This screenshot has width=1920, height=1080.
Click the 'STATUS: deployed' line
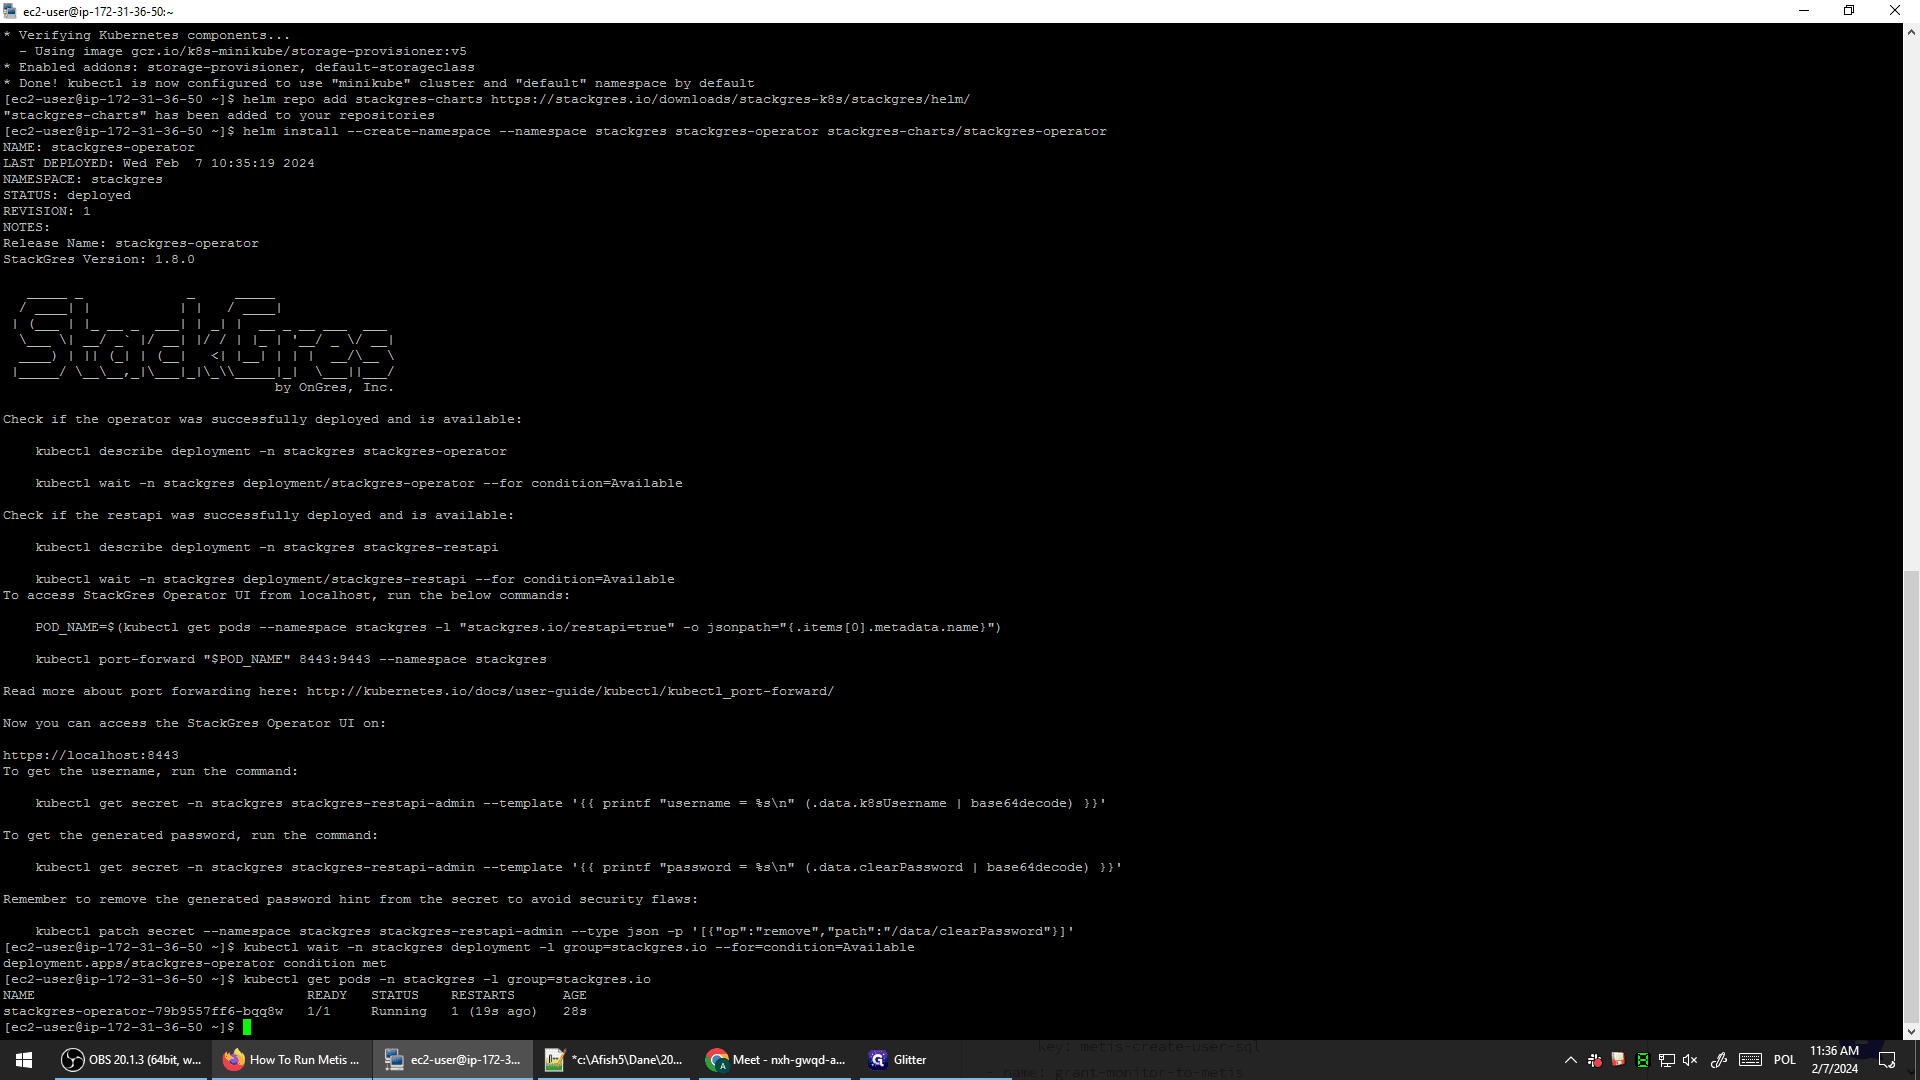pos(67,195)
